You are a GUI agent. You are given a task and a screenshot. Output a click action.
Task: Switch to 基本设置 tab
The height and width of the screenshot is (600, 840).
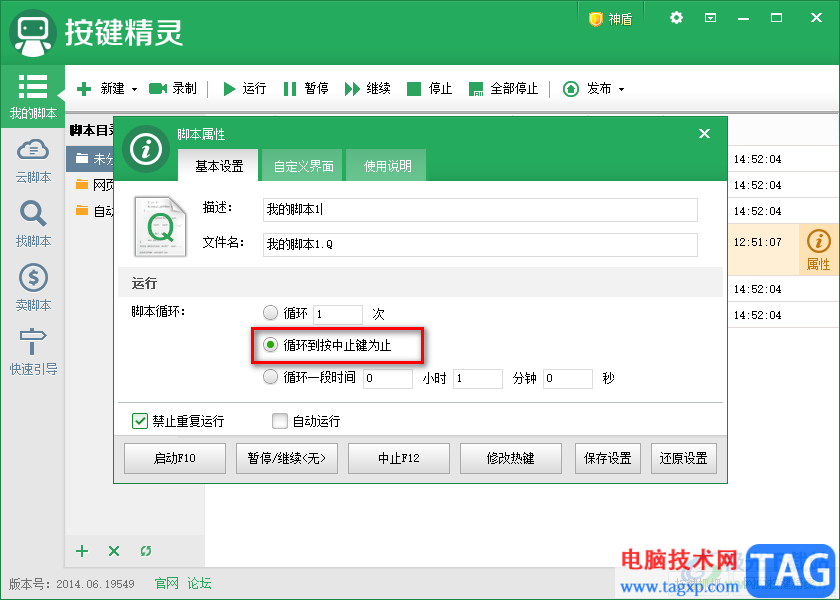tap(219, 166)
